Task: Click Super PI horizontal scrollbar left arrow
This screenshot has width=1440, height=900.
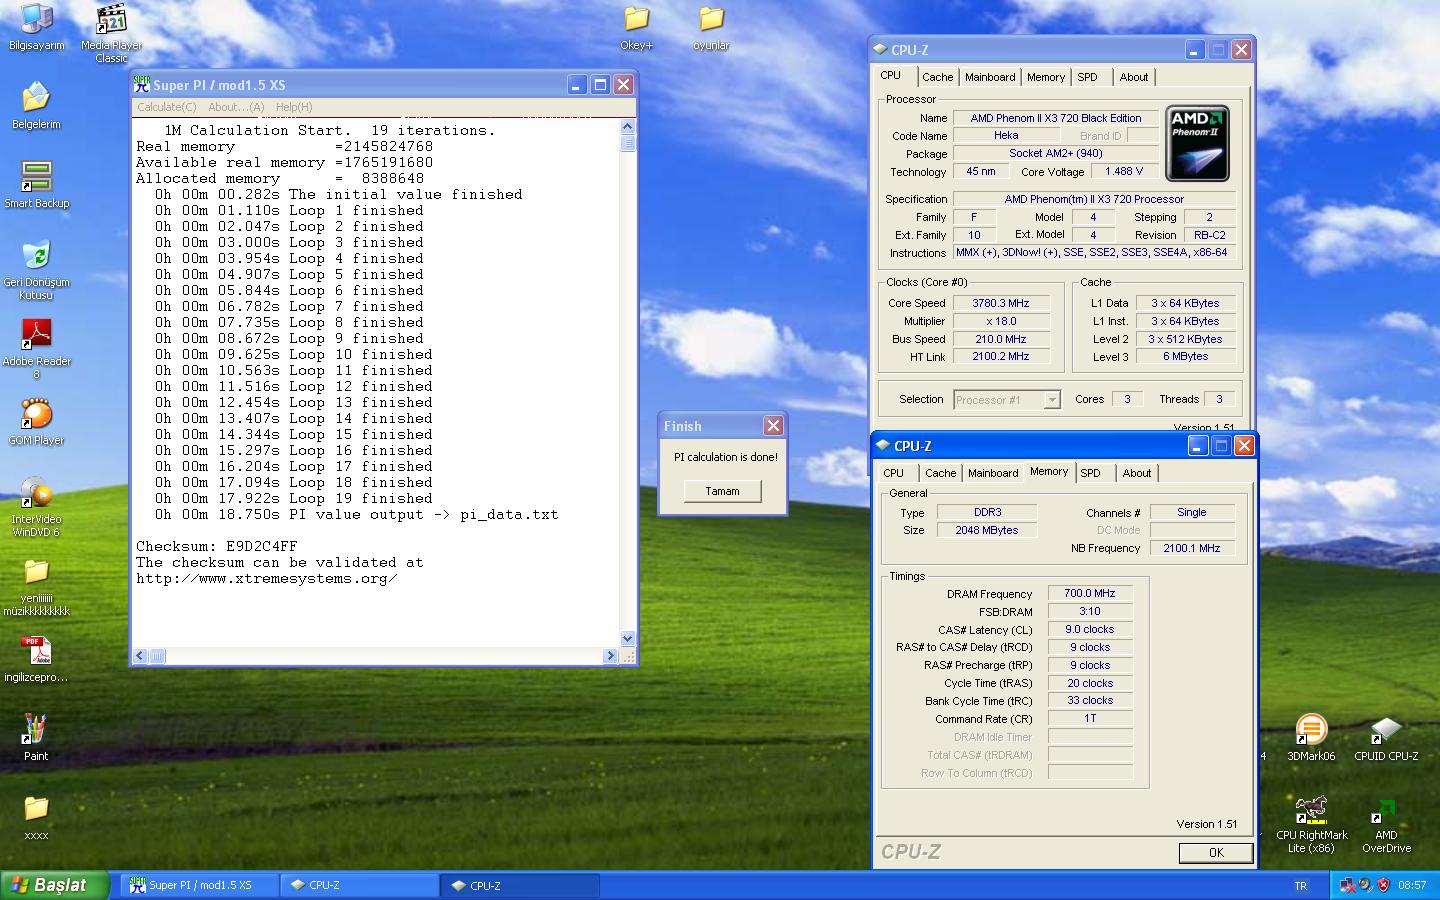Action: tap(141, 656)
